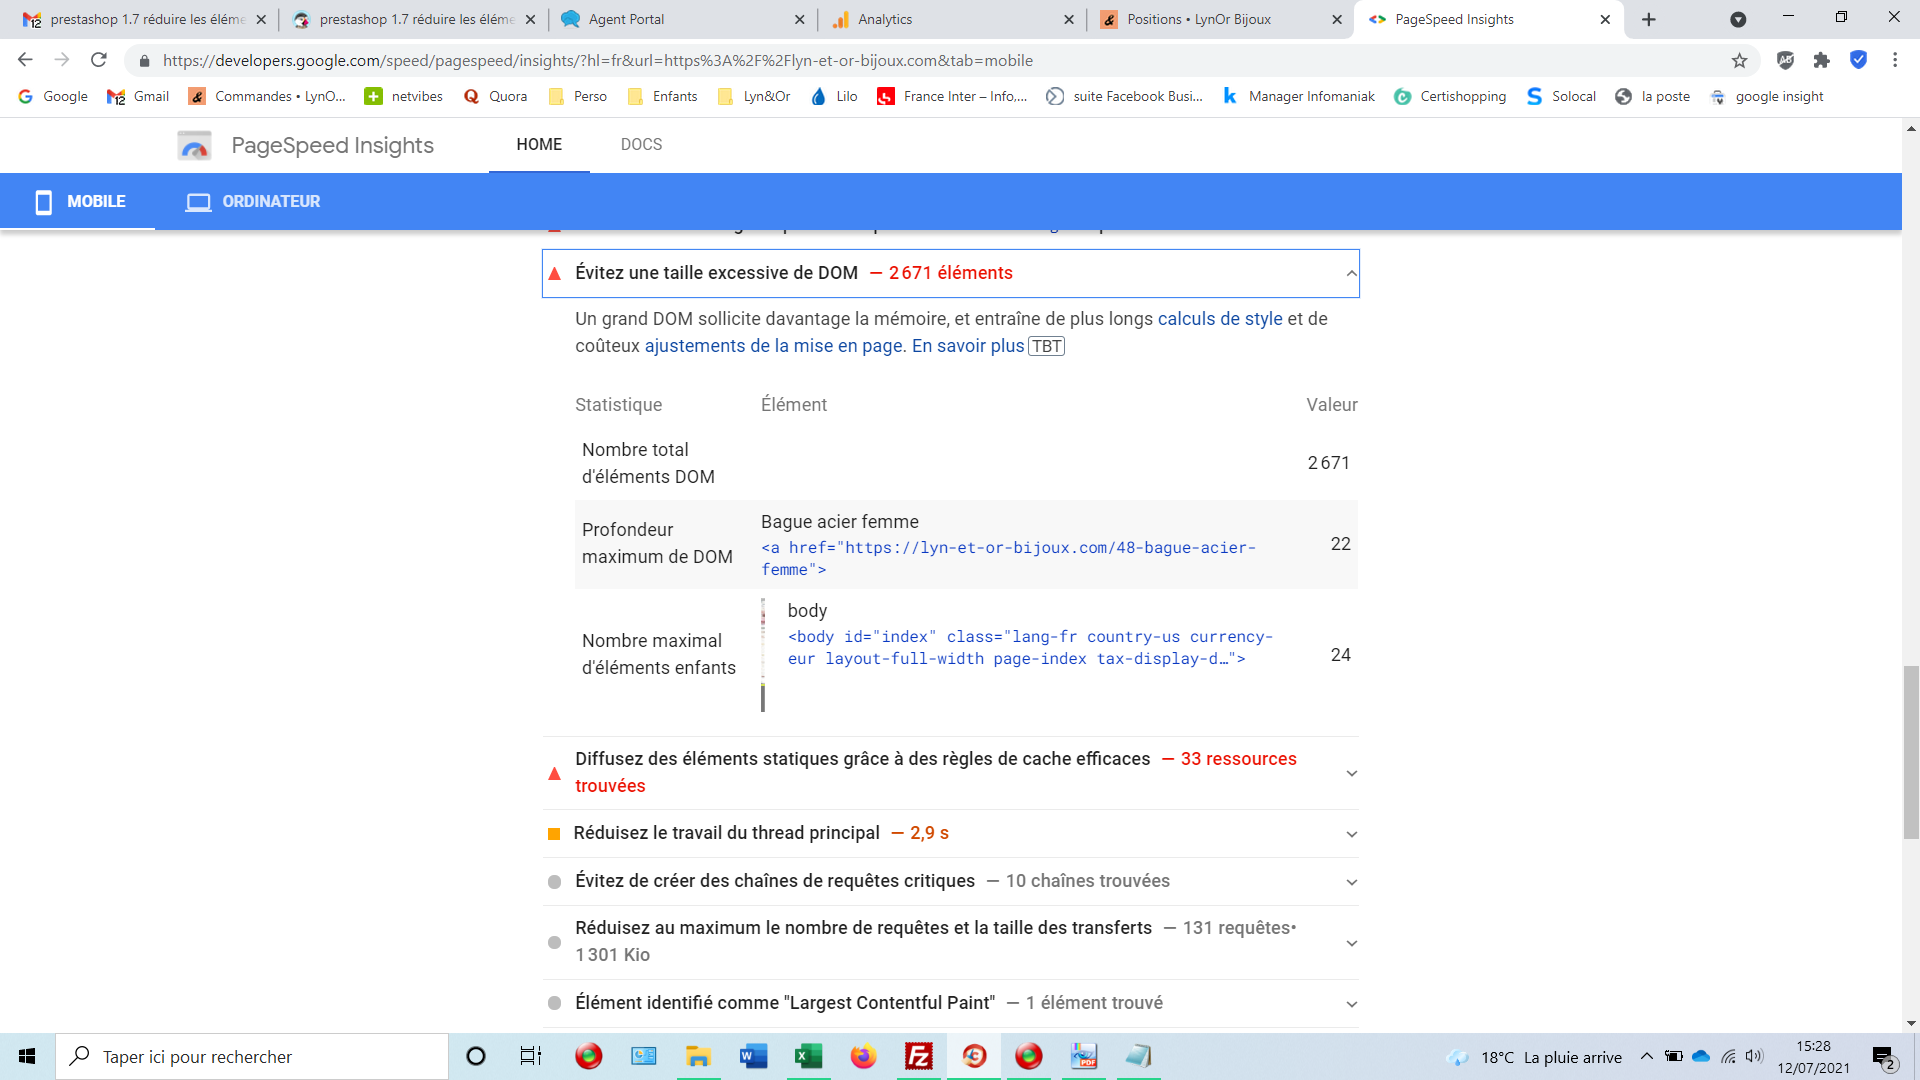Open the la poste bookmark
The height and width of the screenshot is (1080, 1920).
(x=1653, y=96)
